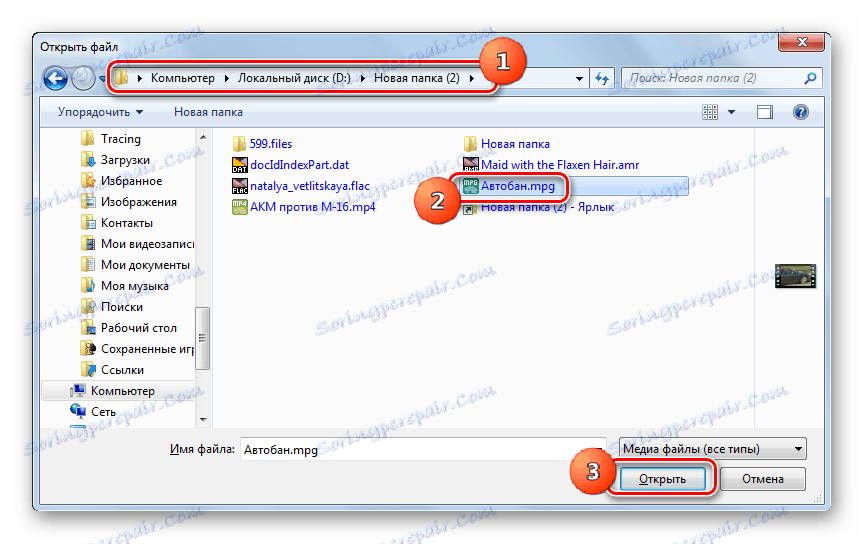Click the MPG icon of Автобан.mpg

(470, 186)
